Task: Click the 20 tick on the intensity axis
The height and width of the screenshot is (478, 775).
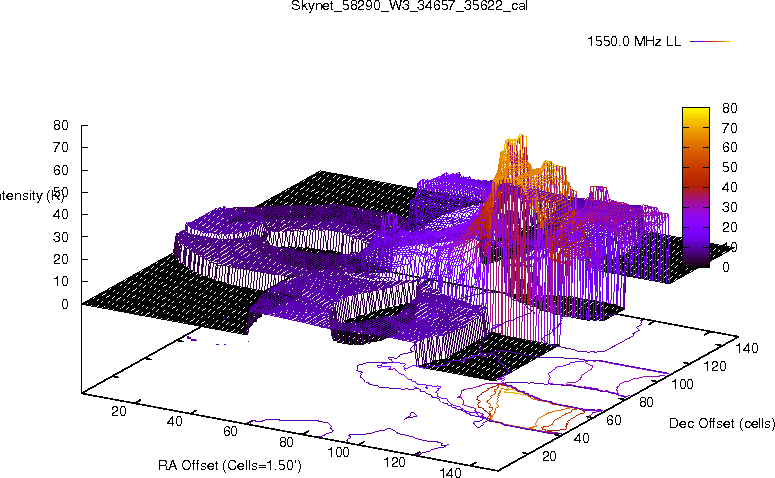Action: pos(61,259)
